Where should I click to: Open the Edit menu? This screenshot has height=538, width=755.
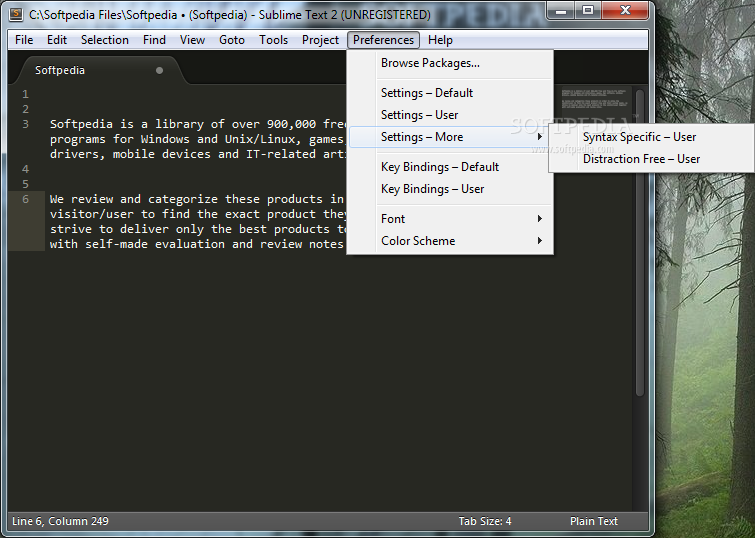(57, 40)
